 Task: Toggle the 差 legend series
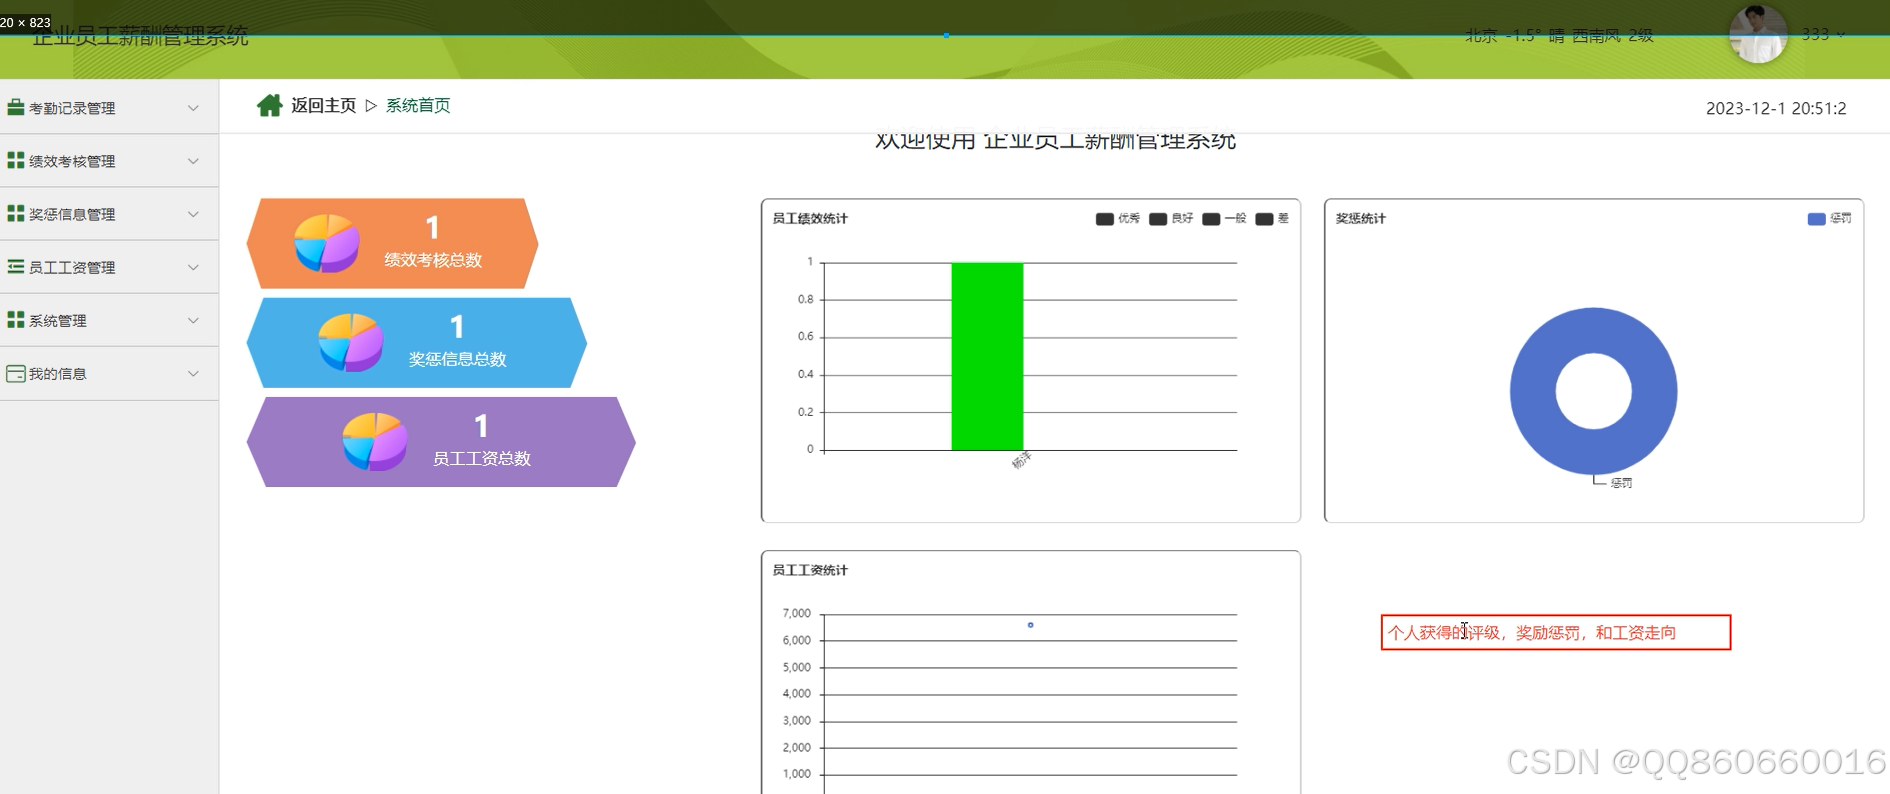coord(1272,218)
